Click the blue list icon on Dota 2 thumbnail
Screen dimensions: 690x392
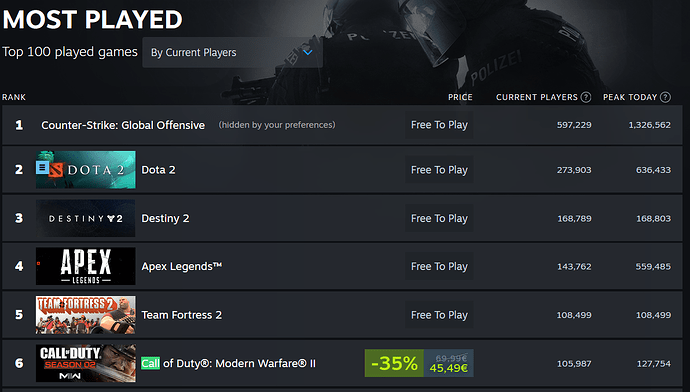tap(42, 167)
